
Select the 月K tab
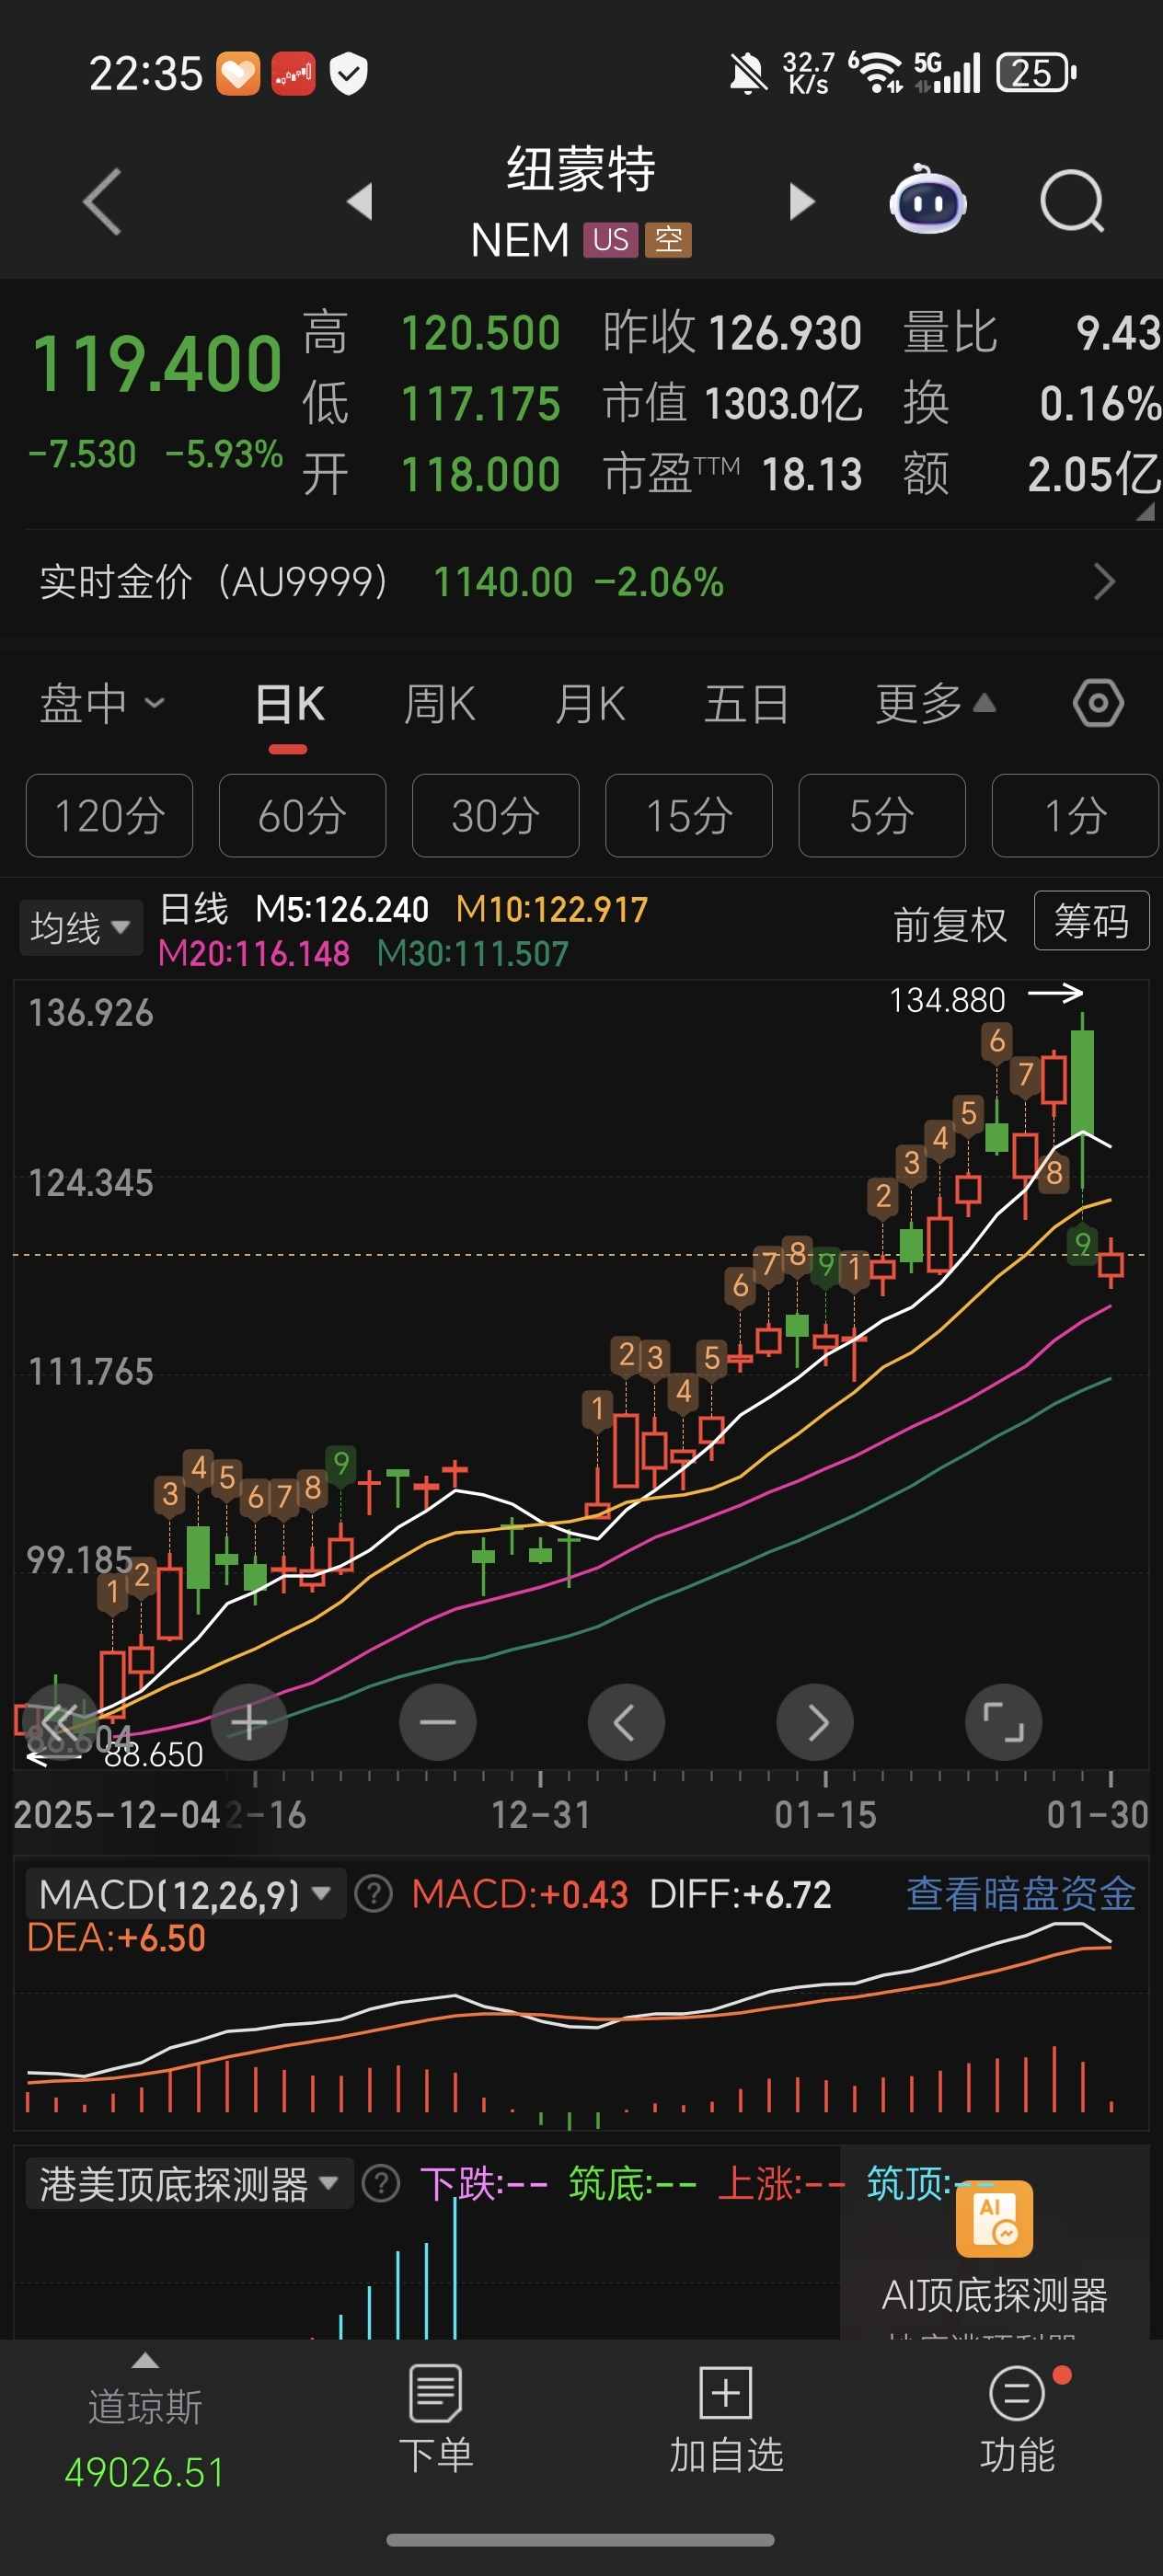click(x=590, y=703)
